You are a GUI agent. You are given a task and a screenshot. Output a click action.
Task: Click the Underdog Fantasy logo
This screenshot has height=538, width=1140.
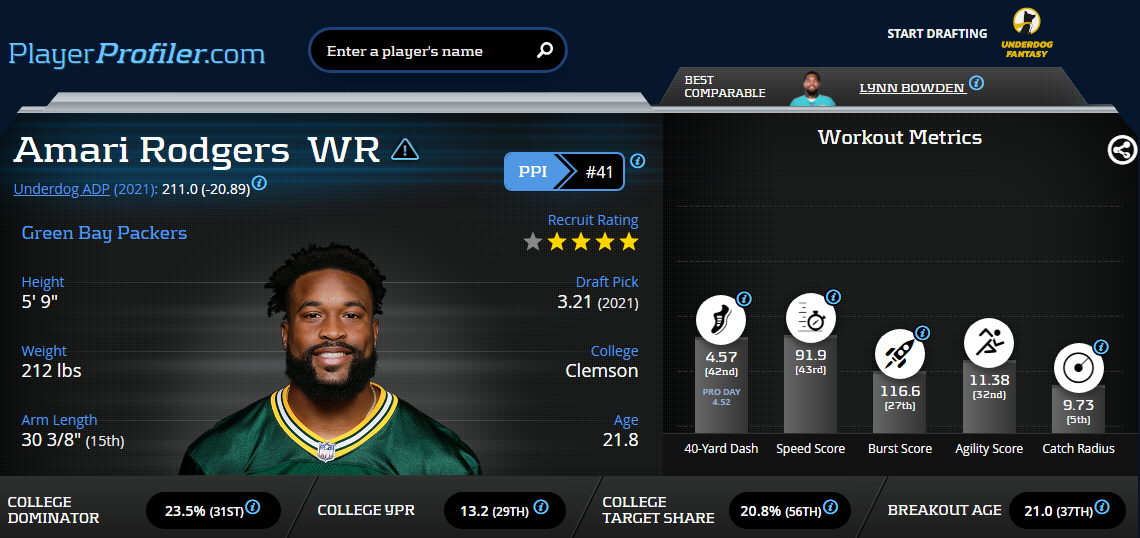(1027, 33)
